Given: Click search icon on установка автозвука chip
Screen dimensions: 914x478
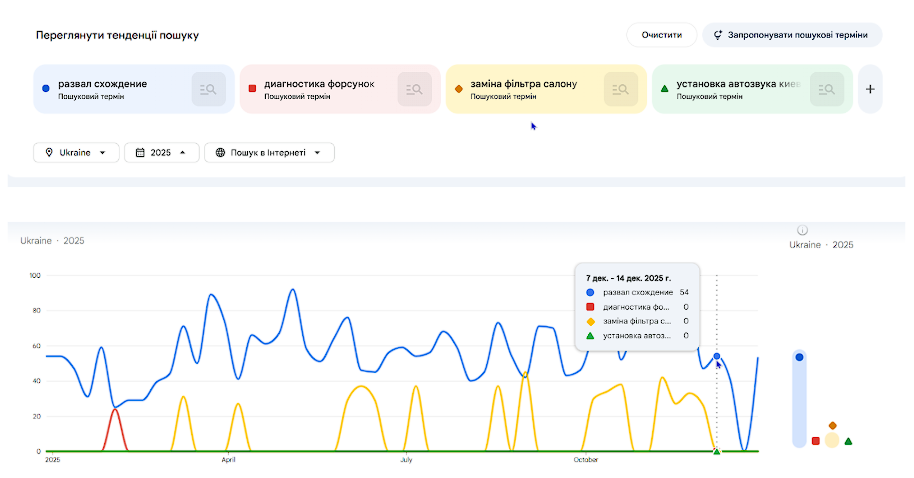Looking at the screenshot, I should (827, 89).
